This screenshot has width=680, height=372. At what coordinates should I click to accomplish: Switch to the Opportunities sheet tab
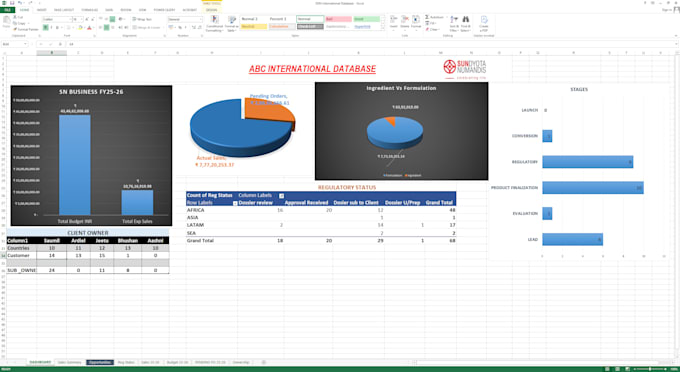(100, 362)
